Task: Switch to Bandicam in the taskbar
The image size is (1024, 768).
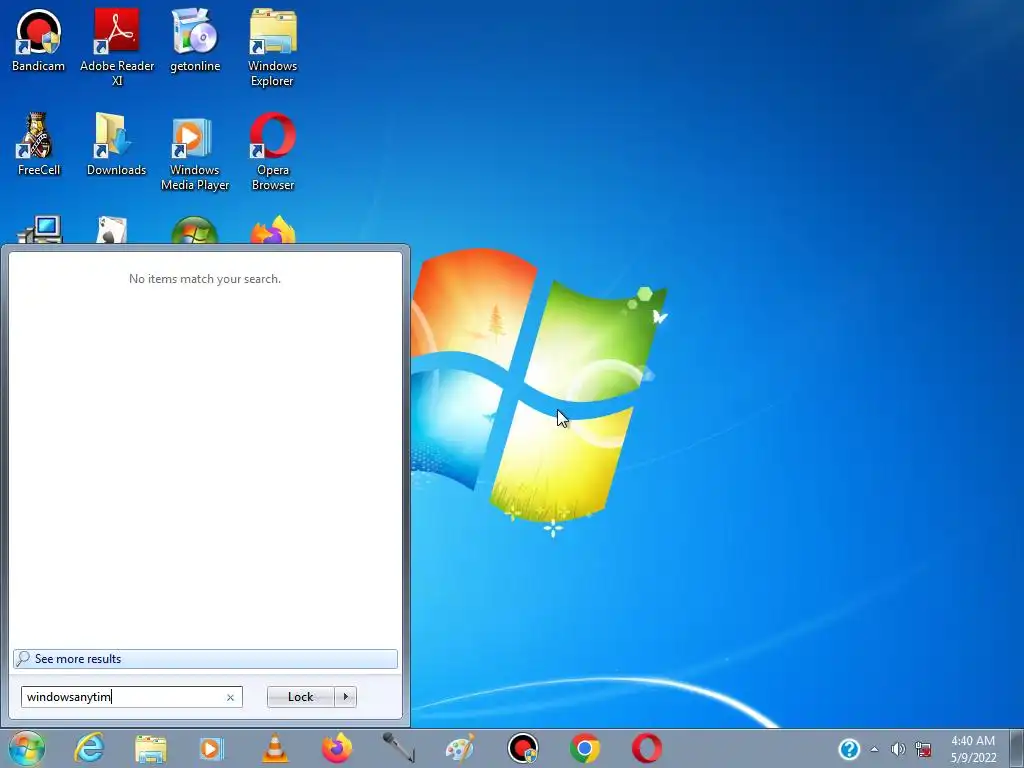Action: 522,748
